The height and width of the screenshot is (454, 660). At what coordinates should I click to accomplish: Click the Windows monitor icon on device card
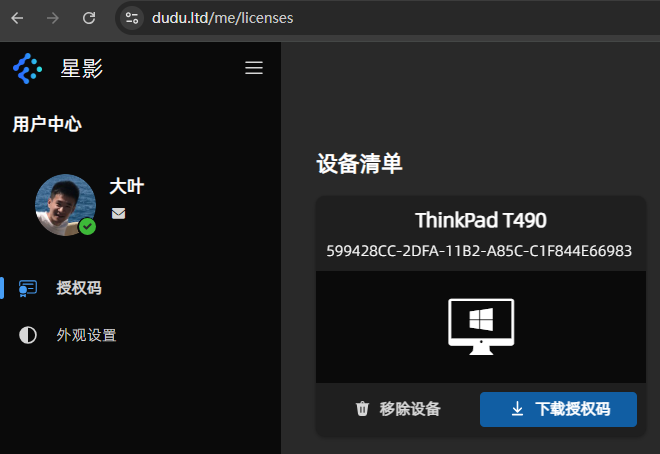480,325
